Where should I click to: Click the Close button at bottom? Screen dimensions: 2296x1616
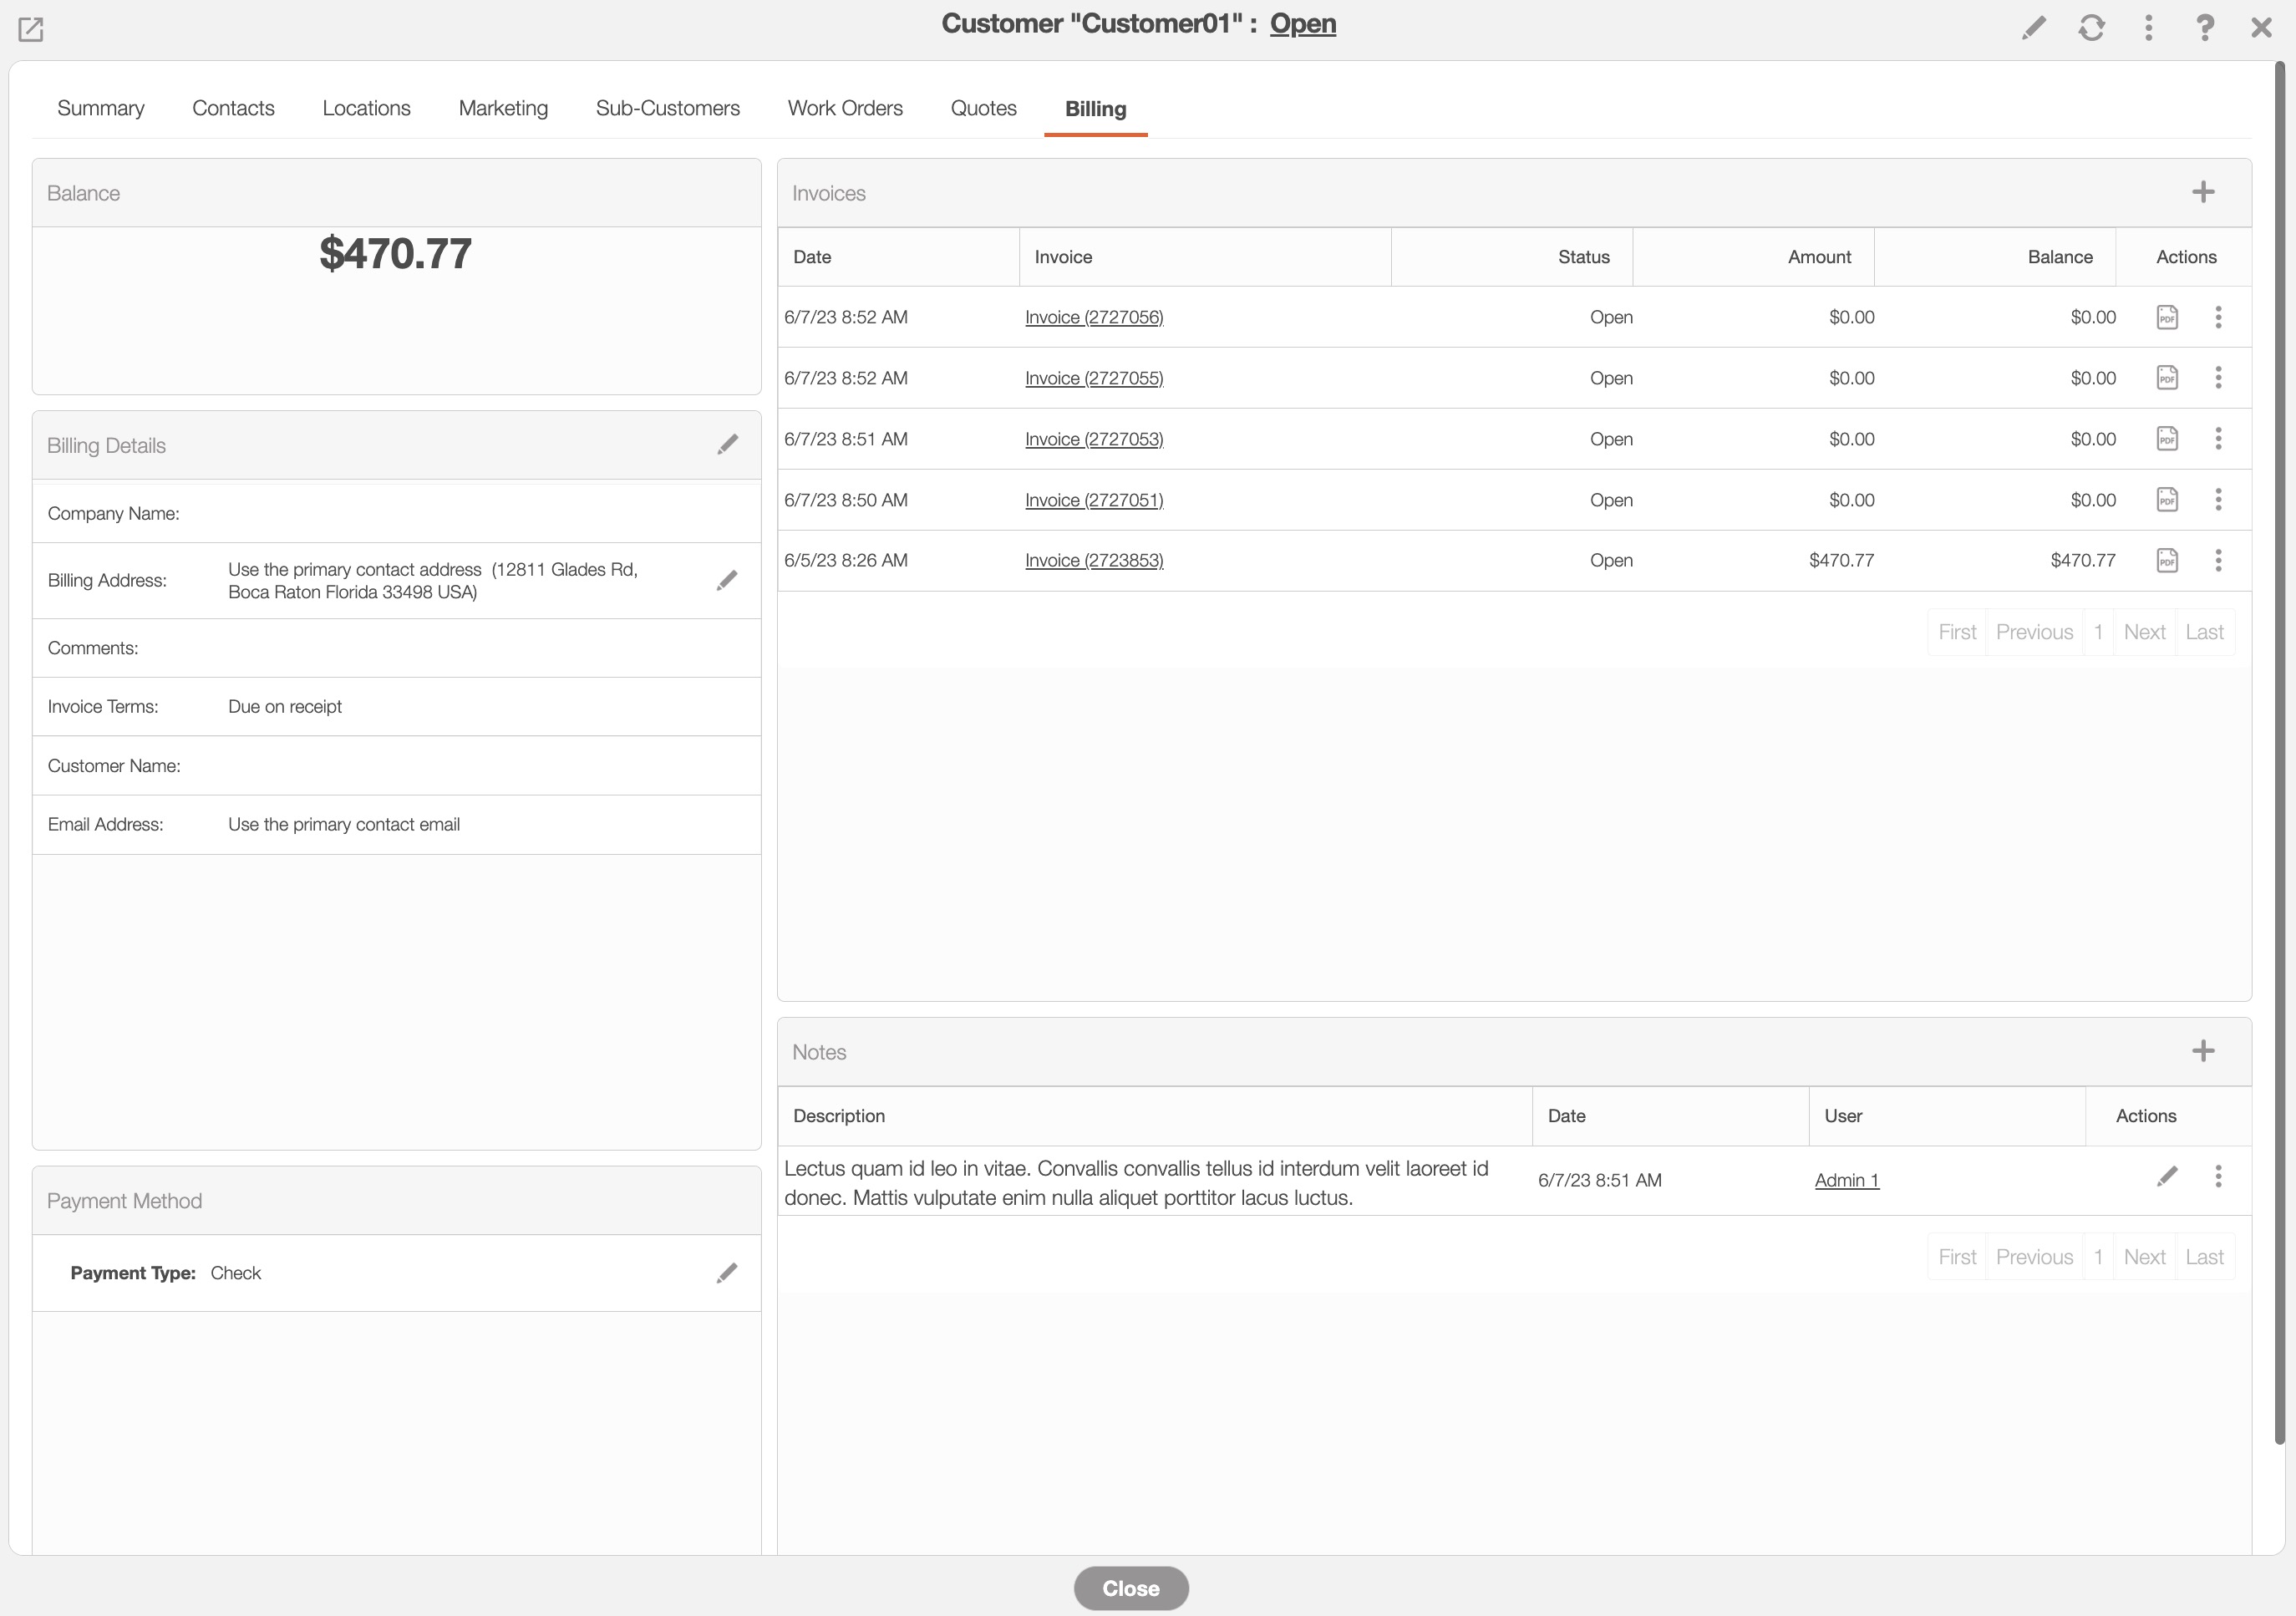click(x=1131, y=1588)
